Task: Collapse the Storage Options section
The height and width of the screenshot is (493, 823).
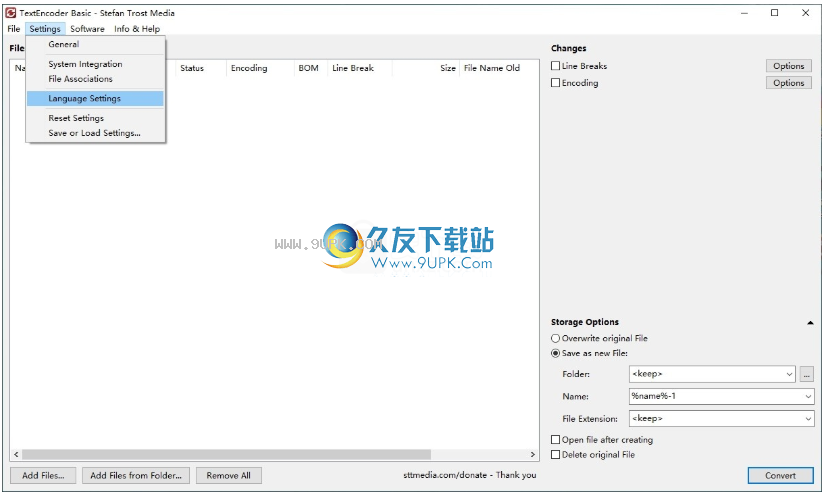Action: click(x=810, y=322)
